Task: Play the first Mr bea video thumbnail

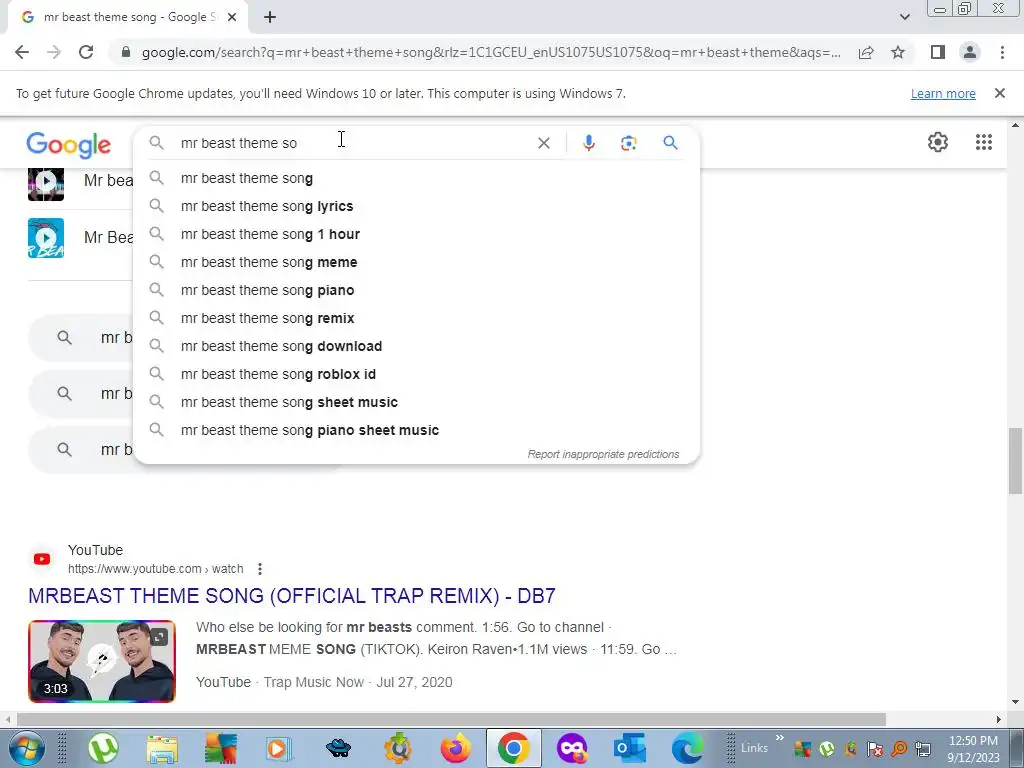Action: (46, 183)
